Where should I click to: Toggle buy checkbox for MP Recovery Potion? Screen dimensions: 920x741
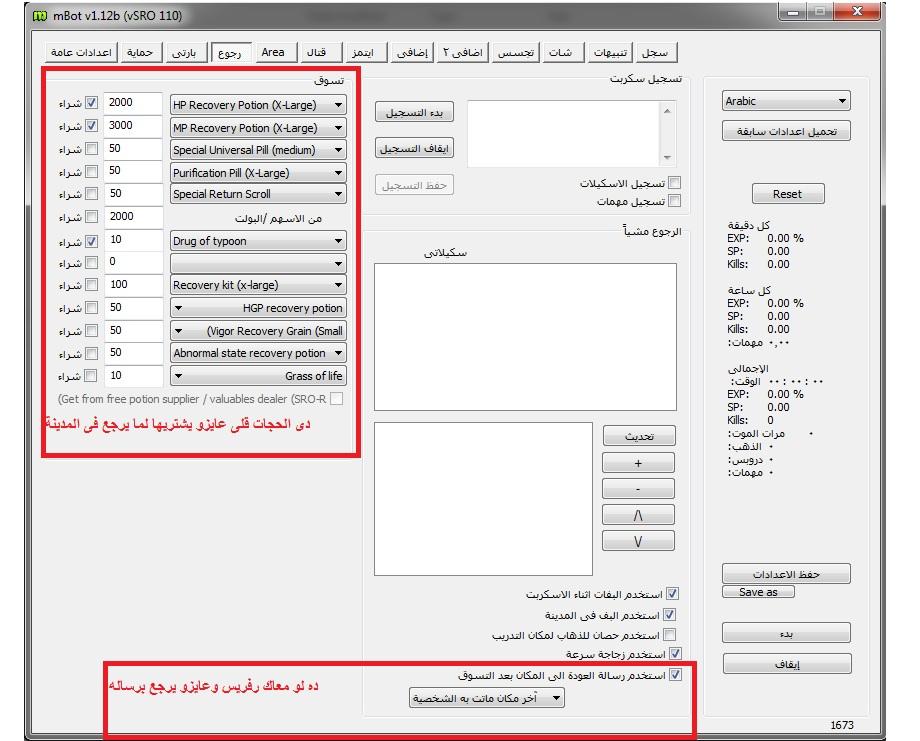pos(92,126)
